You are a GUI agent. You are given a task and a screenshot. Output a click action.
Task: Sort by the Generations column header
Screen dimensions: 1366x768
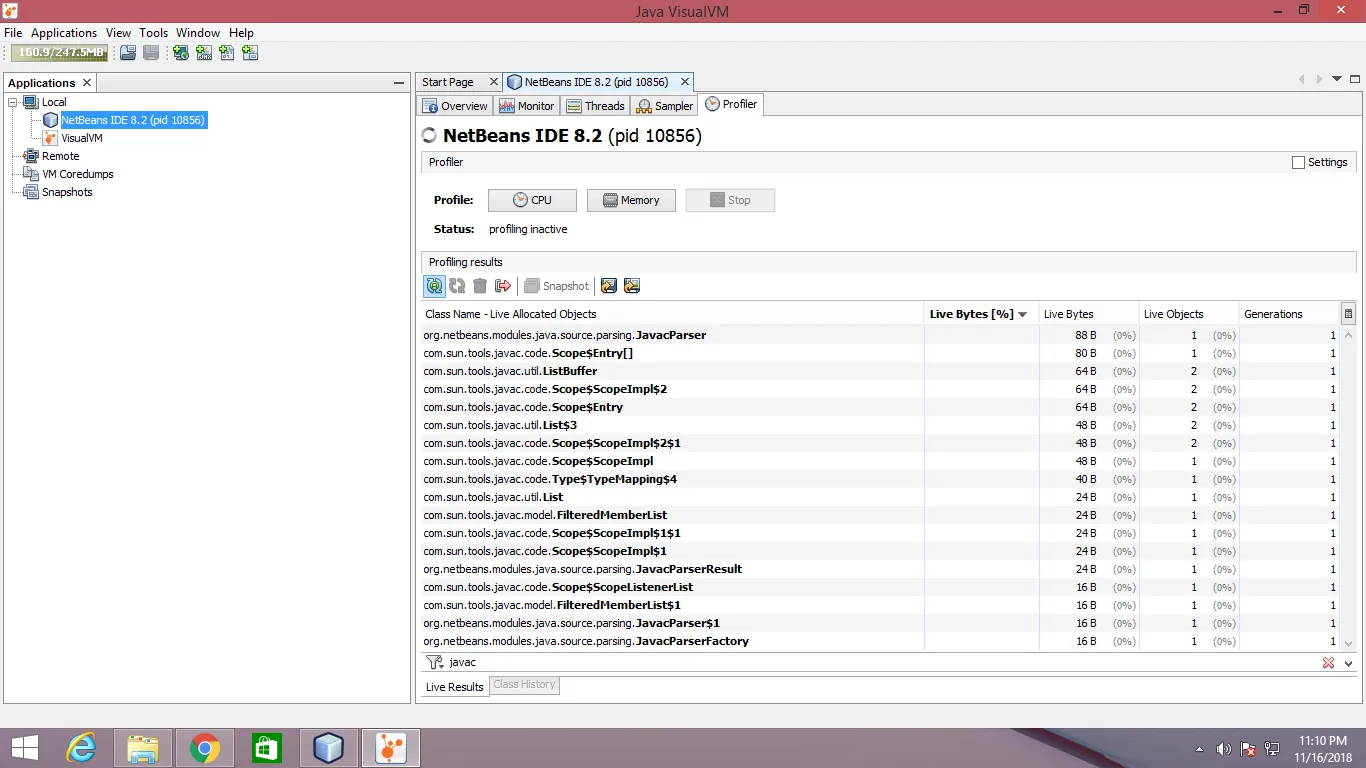[x=1289, y=314]
